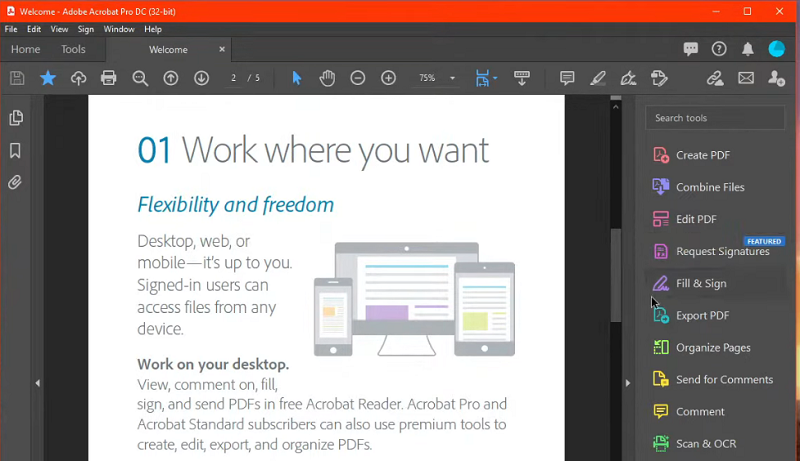Open the chat notifications bubble icon
800x461 pixels.
click(x=691, y=49)
